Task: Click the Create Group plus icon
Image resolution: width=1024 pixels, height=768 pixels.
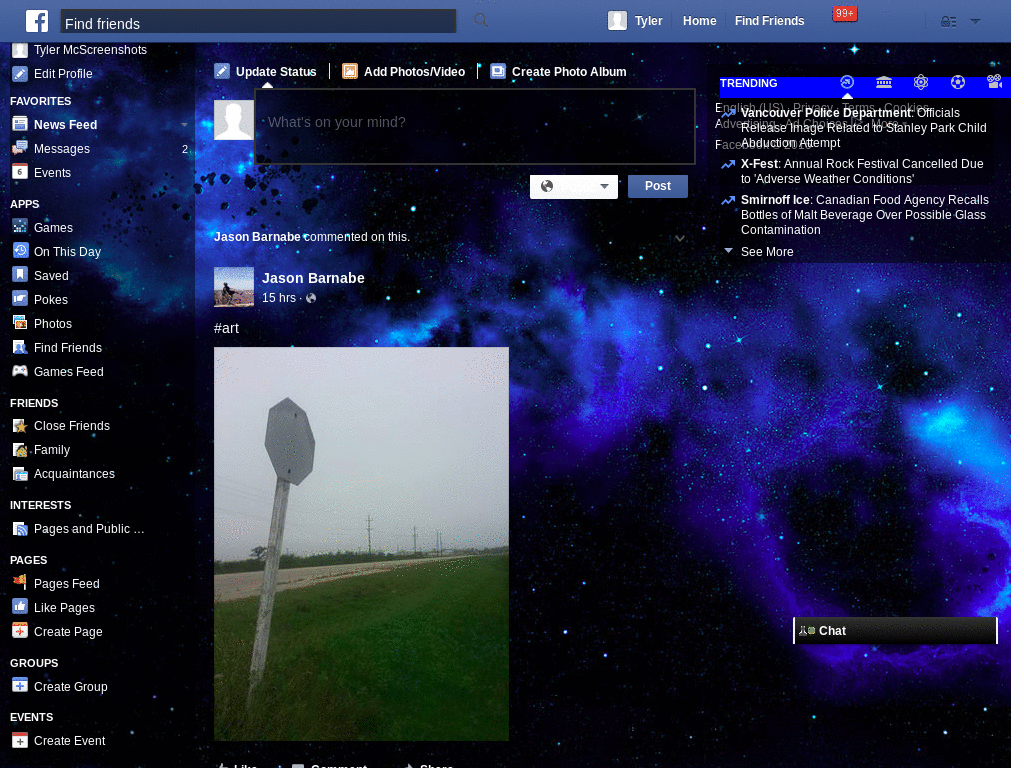Action: tap(20, 686)
